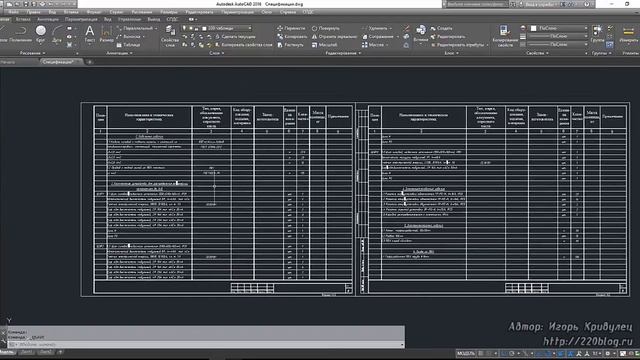
Task: Click the Mirror (Отразить зеркально) tool
Action: coord(334,36)
